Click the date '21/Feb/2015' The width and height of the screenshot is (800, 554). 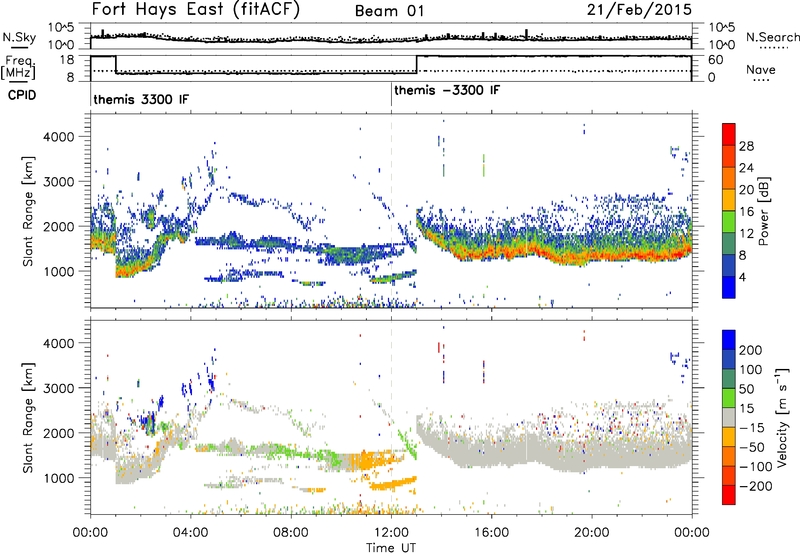coord(639,9)
